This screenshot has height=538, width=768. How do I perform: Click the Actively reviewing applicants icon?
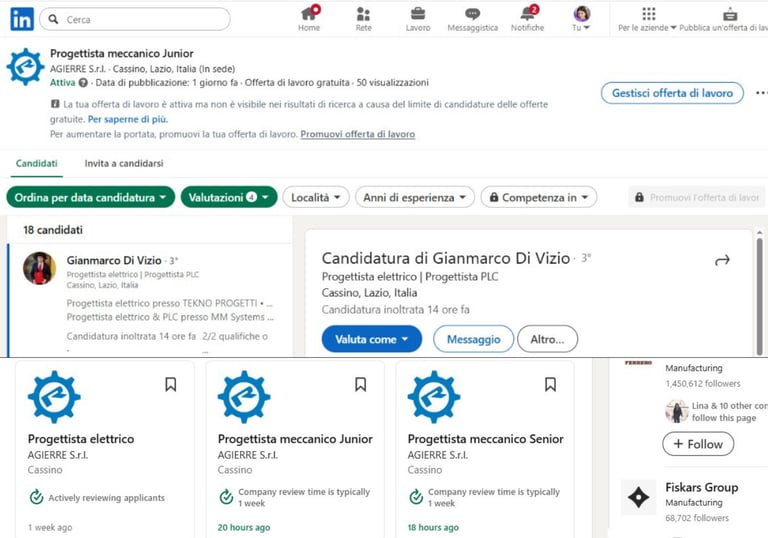(36, 497)
